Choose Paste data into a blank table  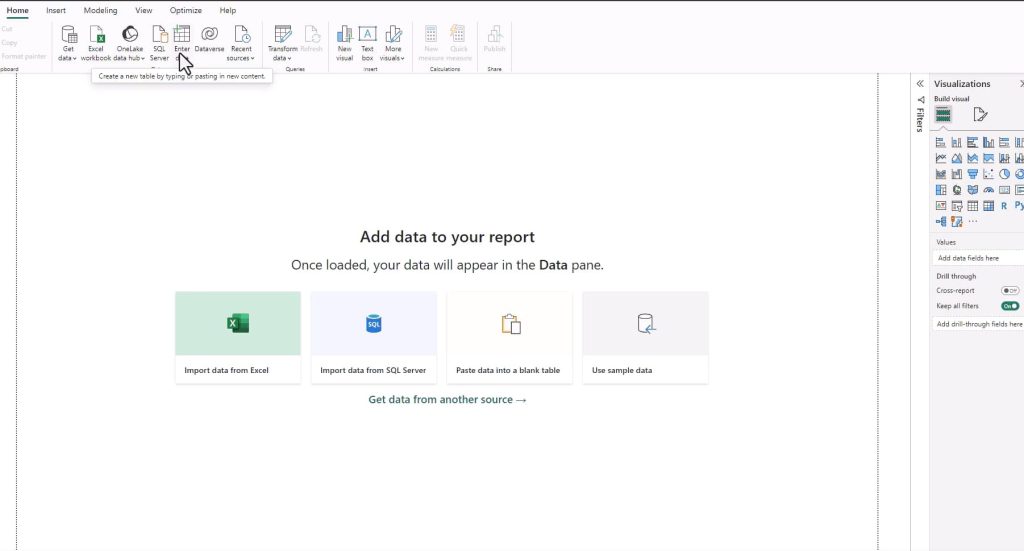coord(509,338)
